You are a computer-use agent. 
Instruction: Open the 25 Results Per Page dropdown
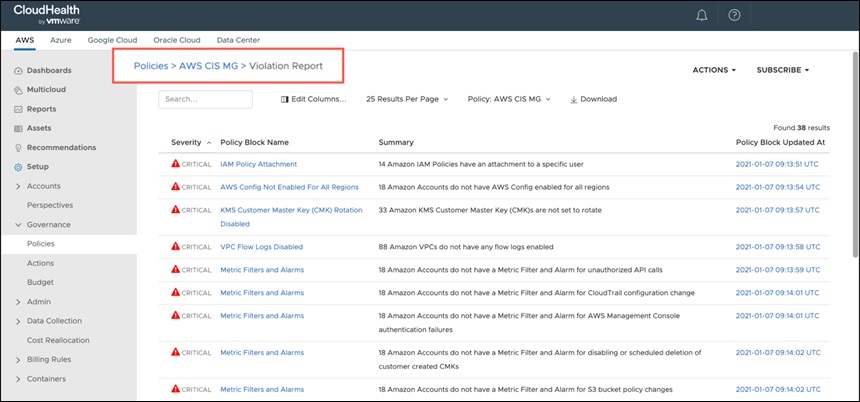tap(407, 99)
